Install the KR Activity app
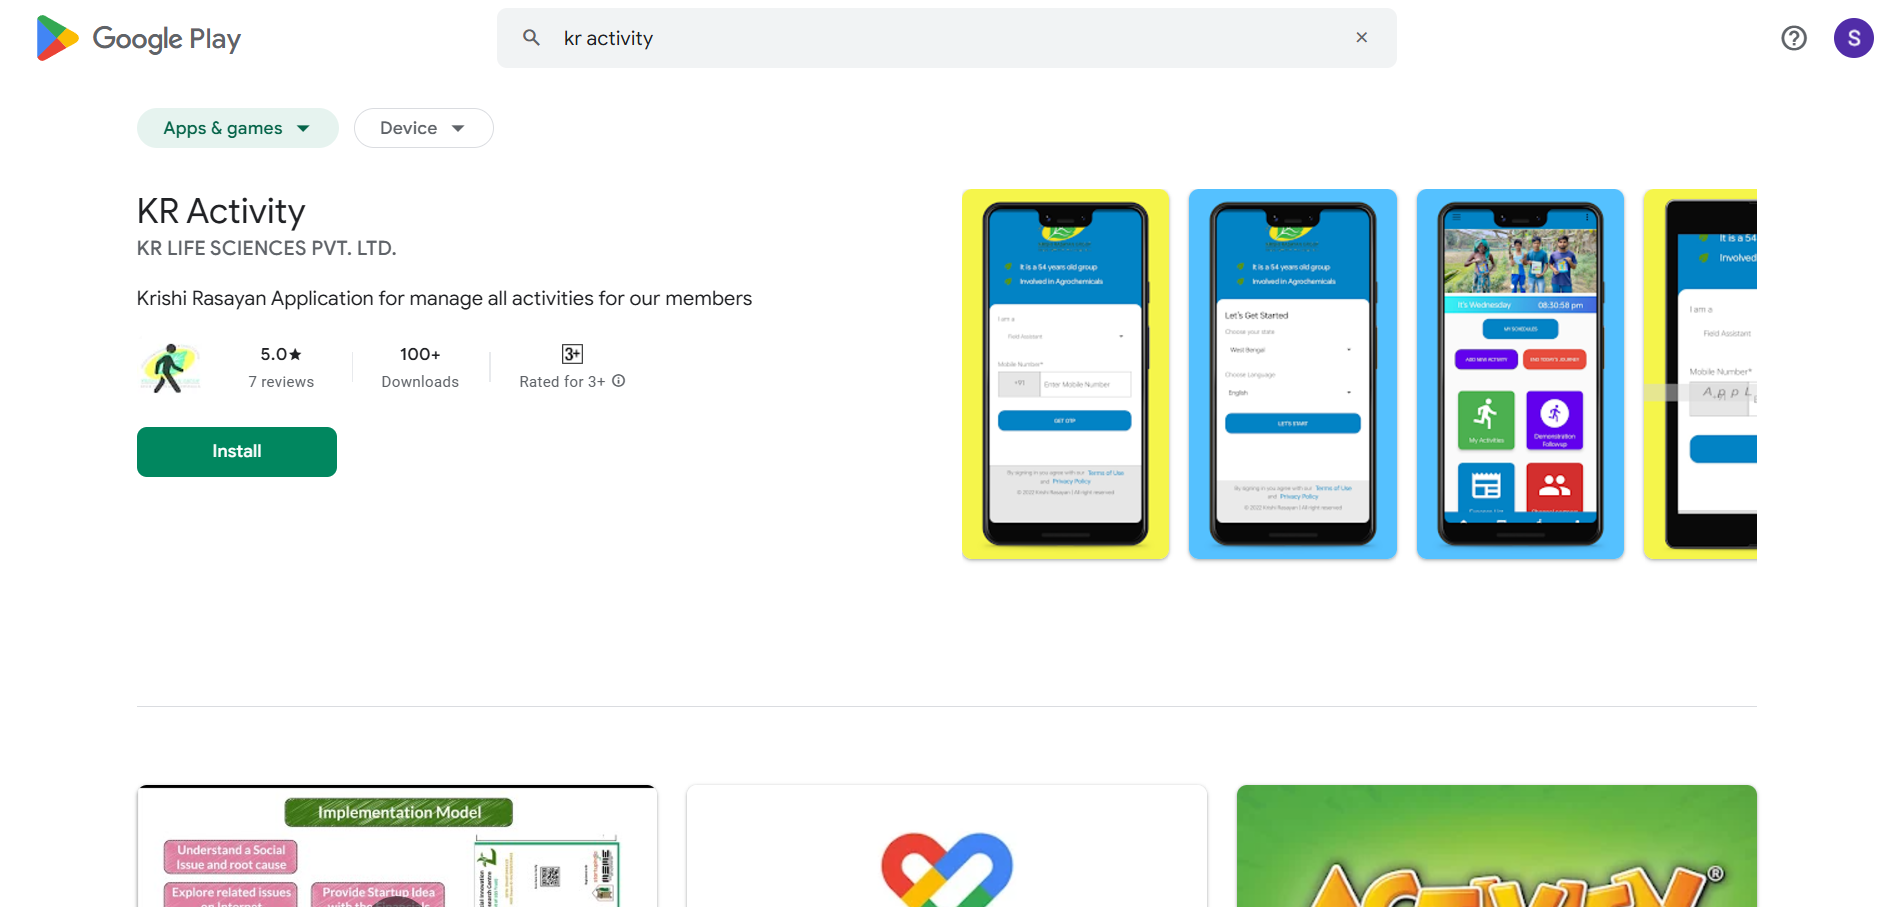 tap(237, 452)
